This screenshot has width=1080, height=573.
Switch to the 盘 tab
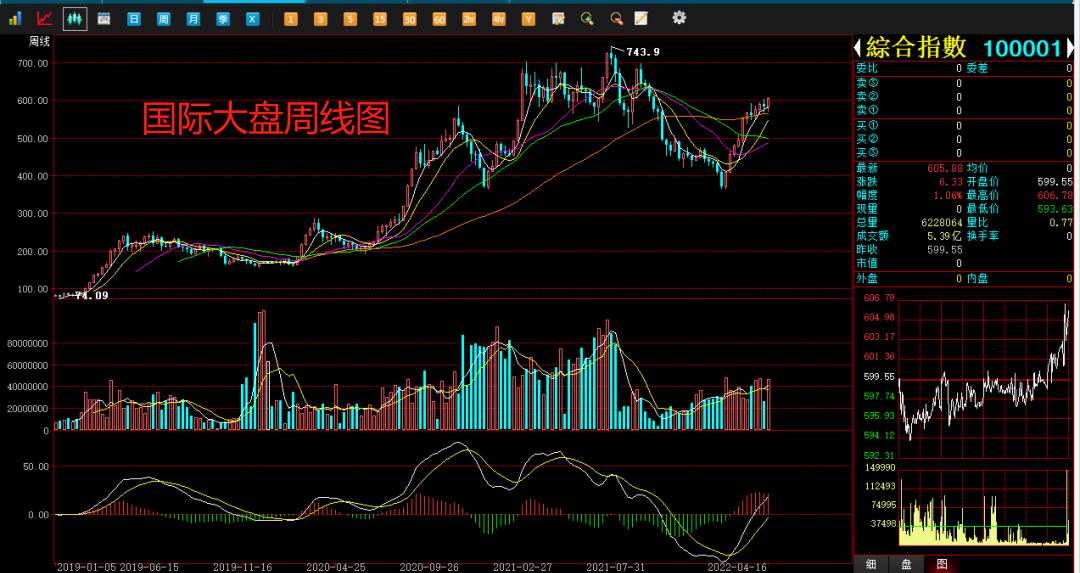906,565
